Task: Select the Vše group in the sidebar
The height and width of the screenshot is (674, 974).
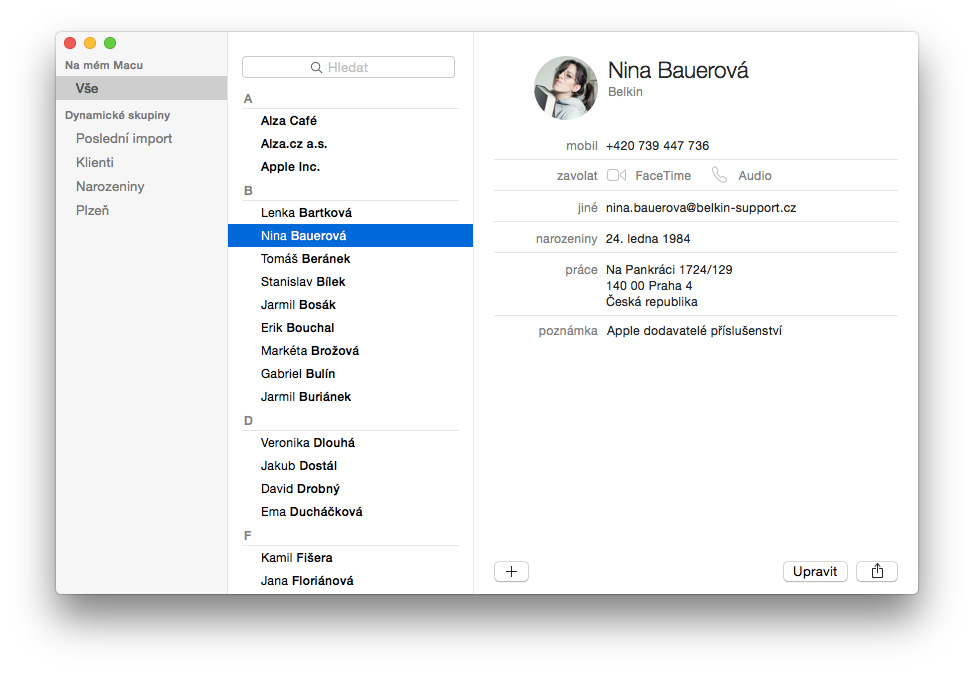Action: point(142,88)
